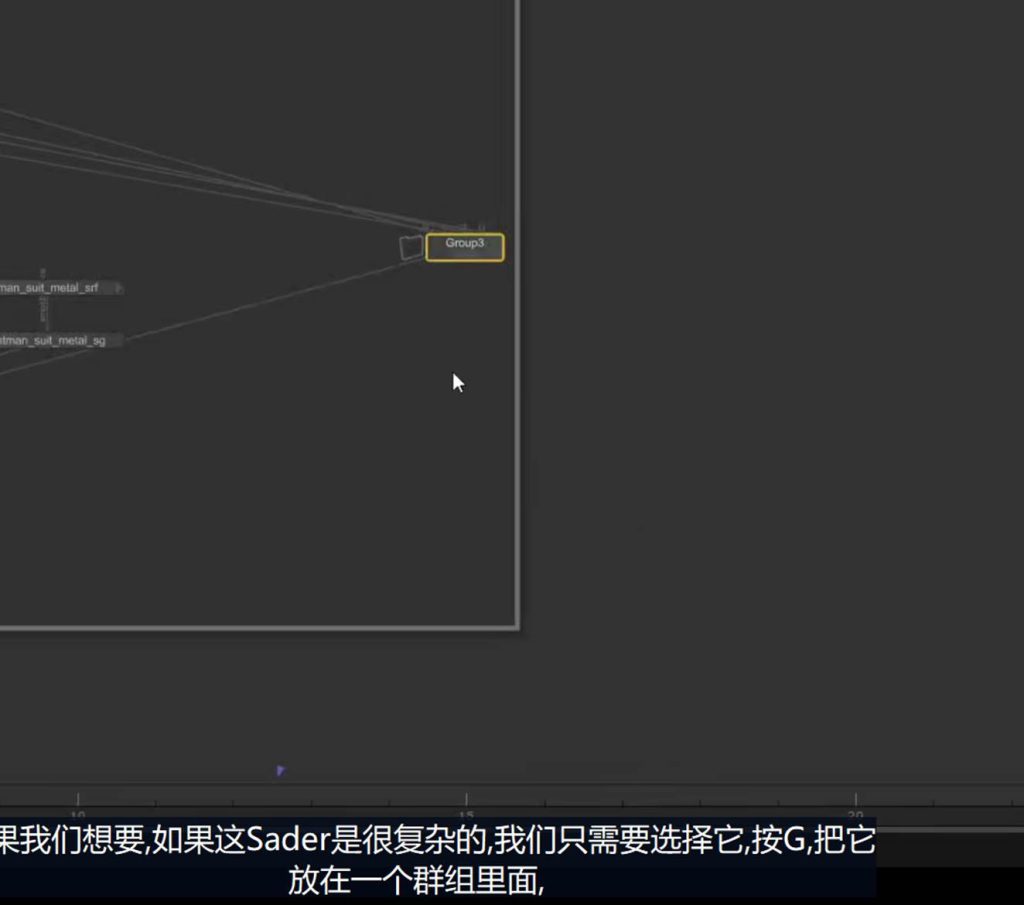The height and width of the screenshot is (905, 1024).
Task: Click the page icon left of Group3
Action: click(411, 247)
